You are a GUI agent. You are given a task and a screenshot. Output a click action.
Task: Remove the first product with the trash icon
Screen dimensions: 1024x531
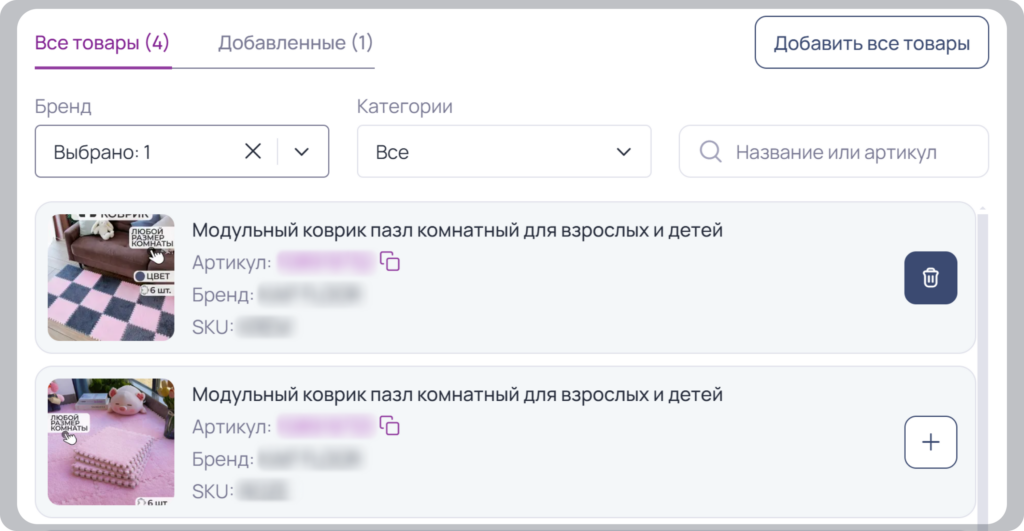[931, 278]
